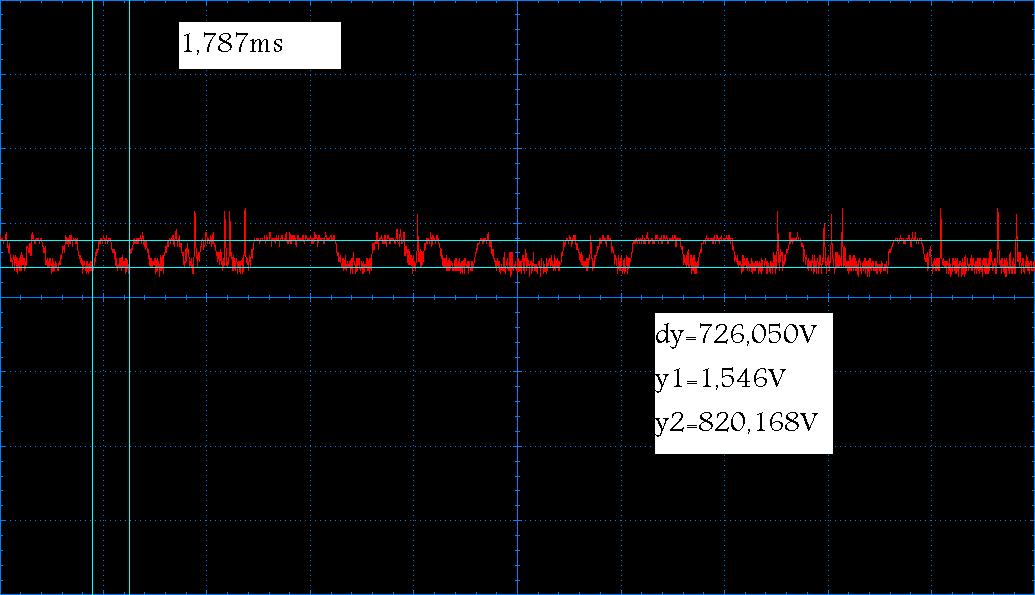Click the blue vertical center axis line

coord(517,450)
